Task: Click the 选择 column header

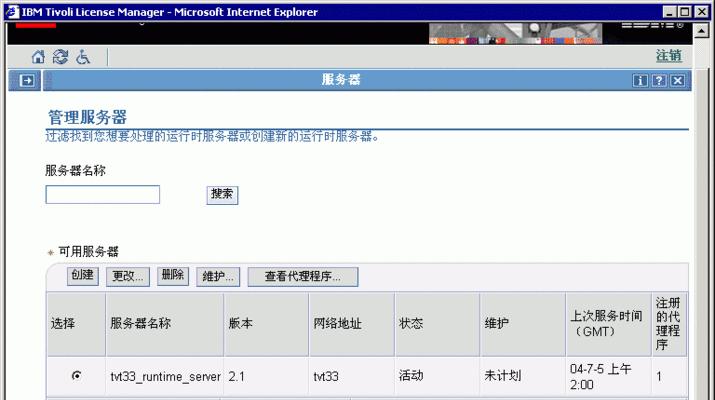Action: click(x=76, y=324)
